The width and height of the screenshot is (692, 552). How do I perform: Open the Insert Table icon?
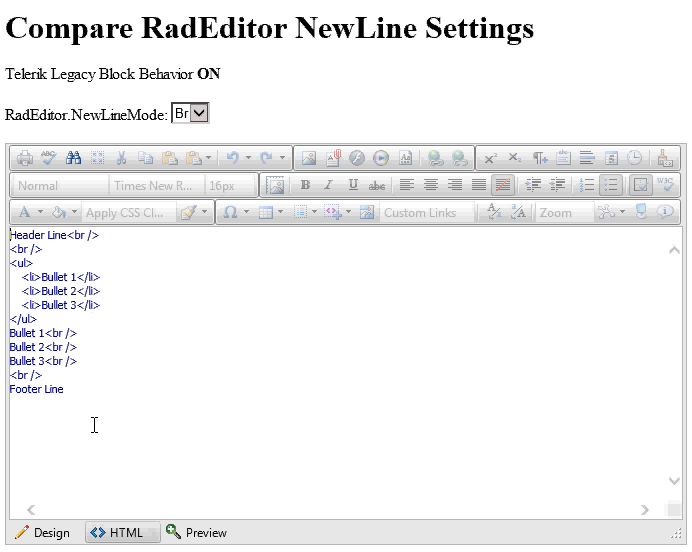pos(266,213)
